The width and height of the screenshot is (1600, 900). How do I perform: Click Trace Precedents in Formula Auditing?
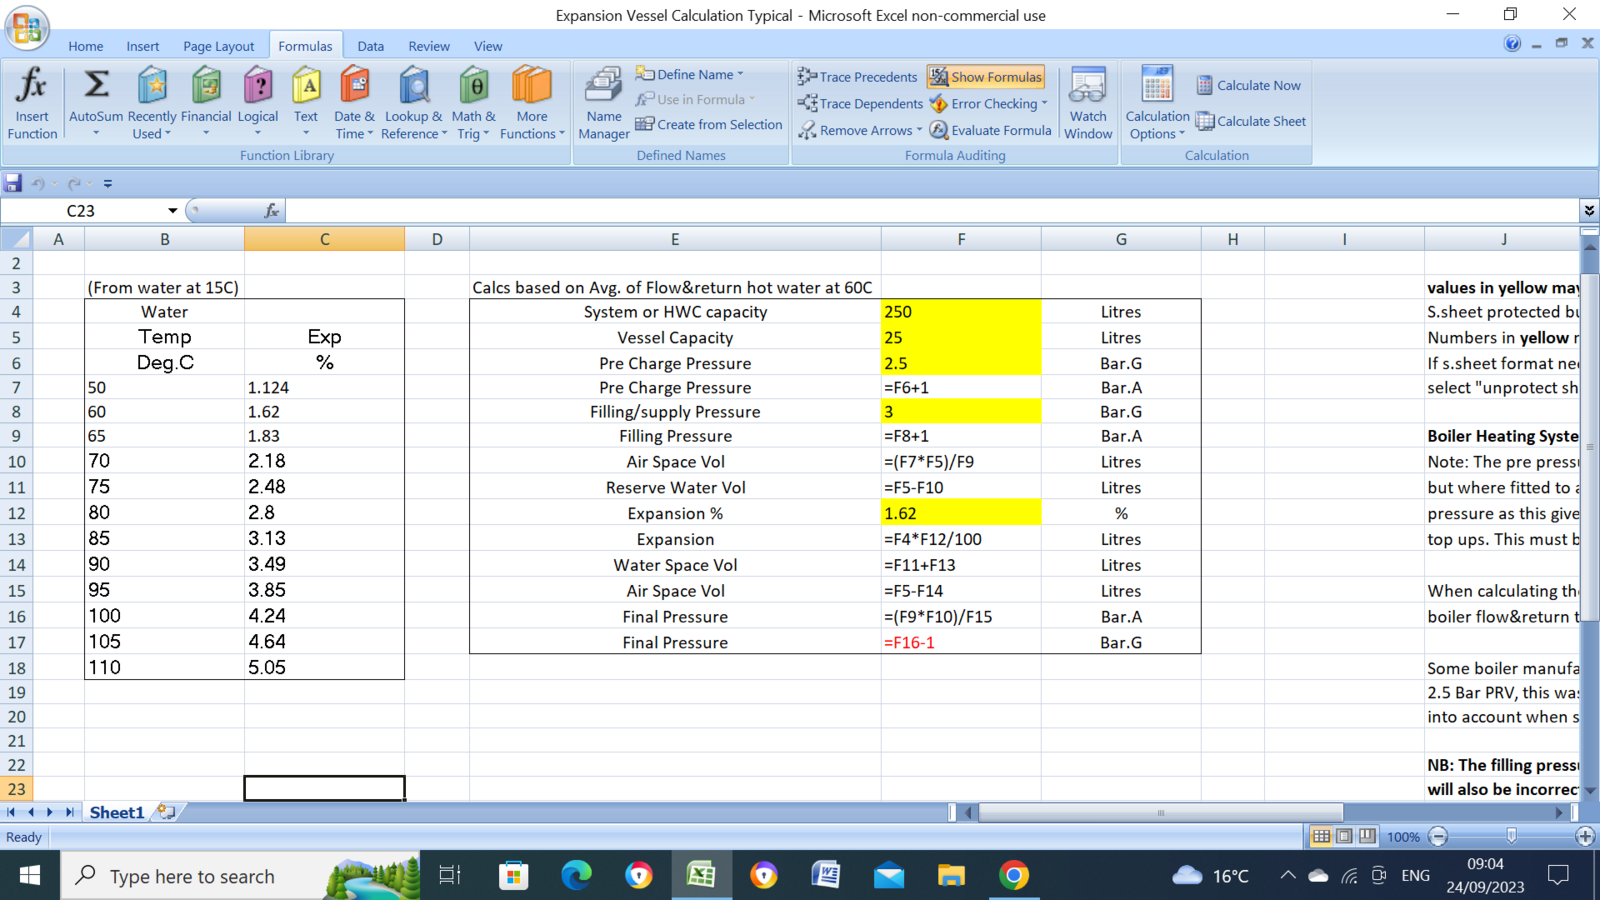point(857,77)
